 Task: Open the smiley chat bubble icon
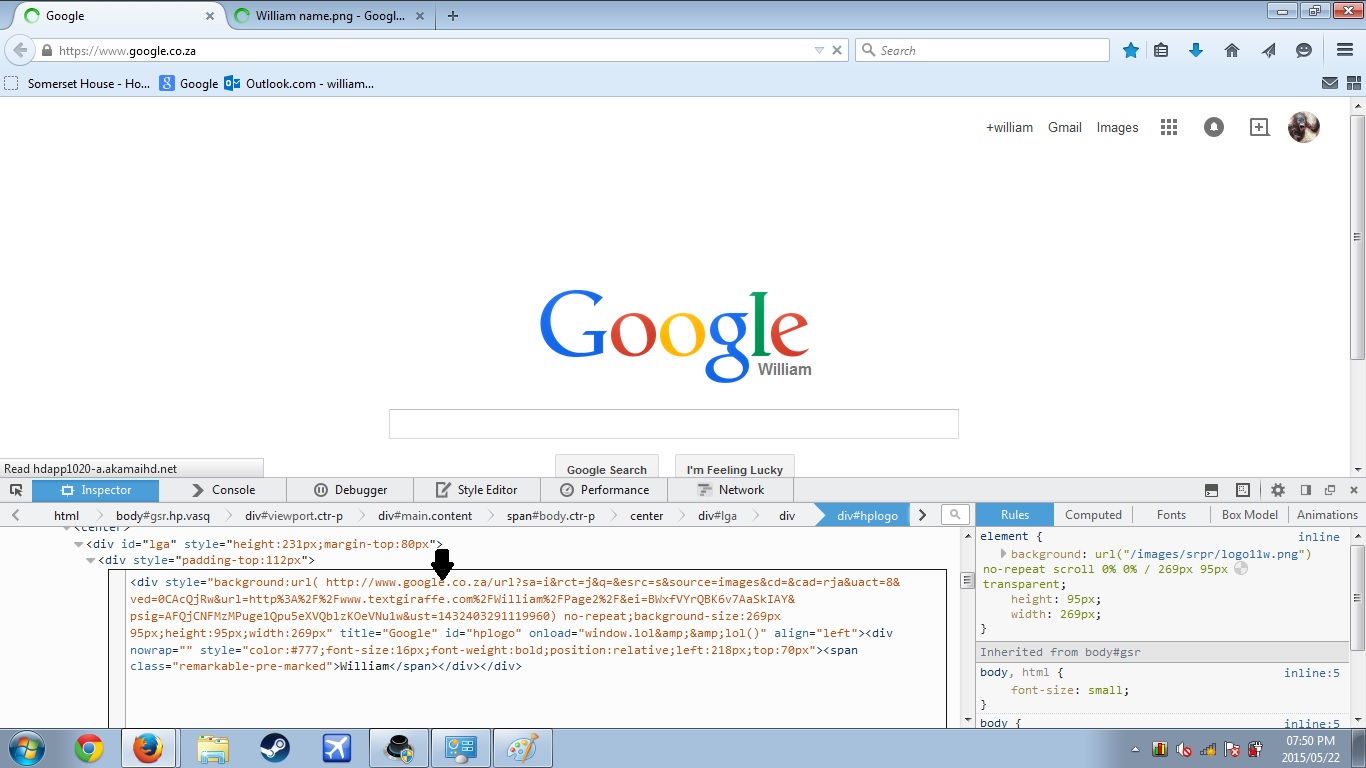point(1304,50)
